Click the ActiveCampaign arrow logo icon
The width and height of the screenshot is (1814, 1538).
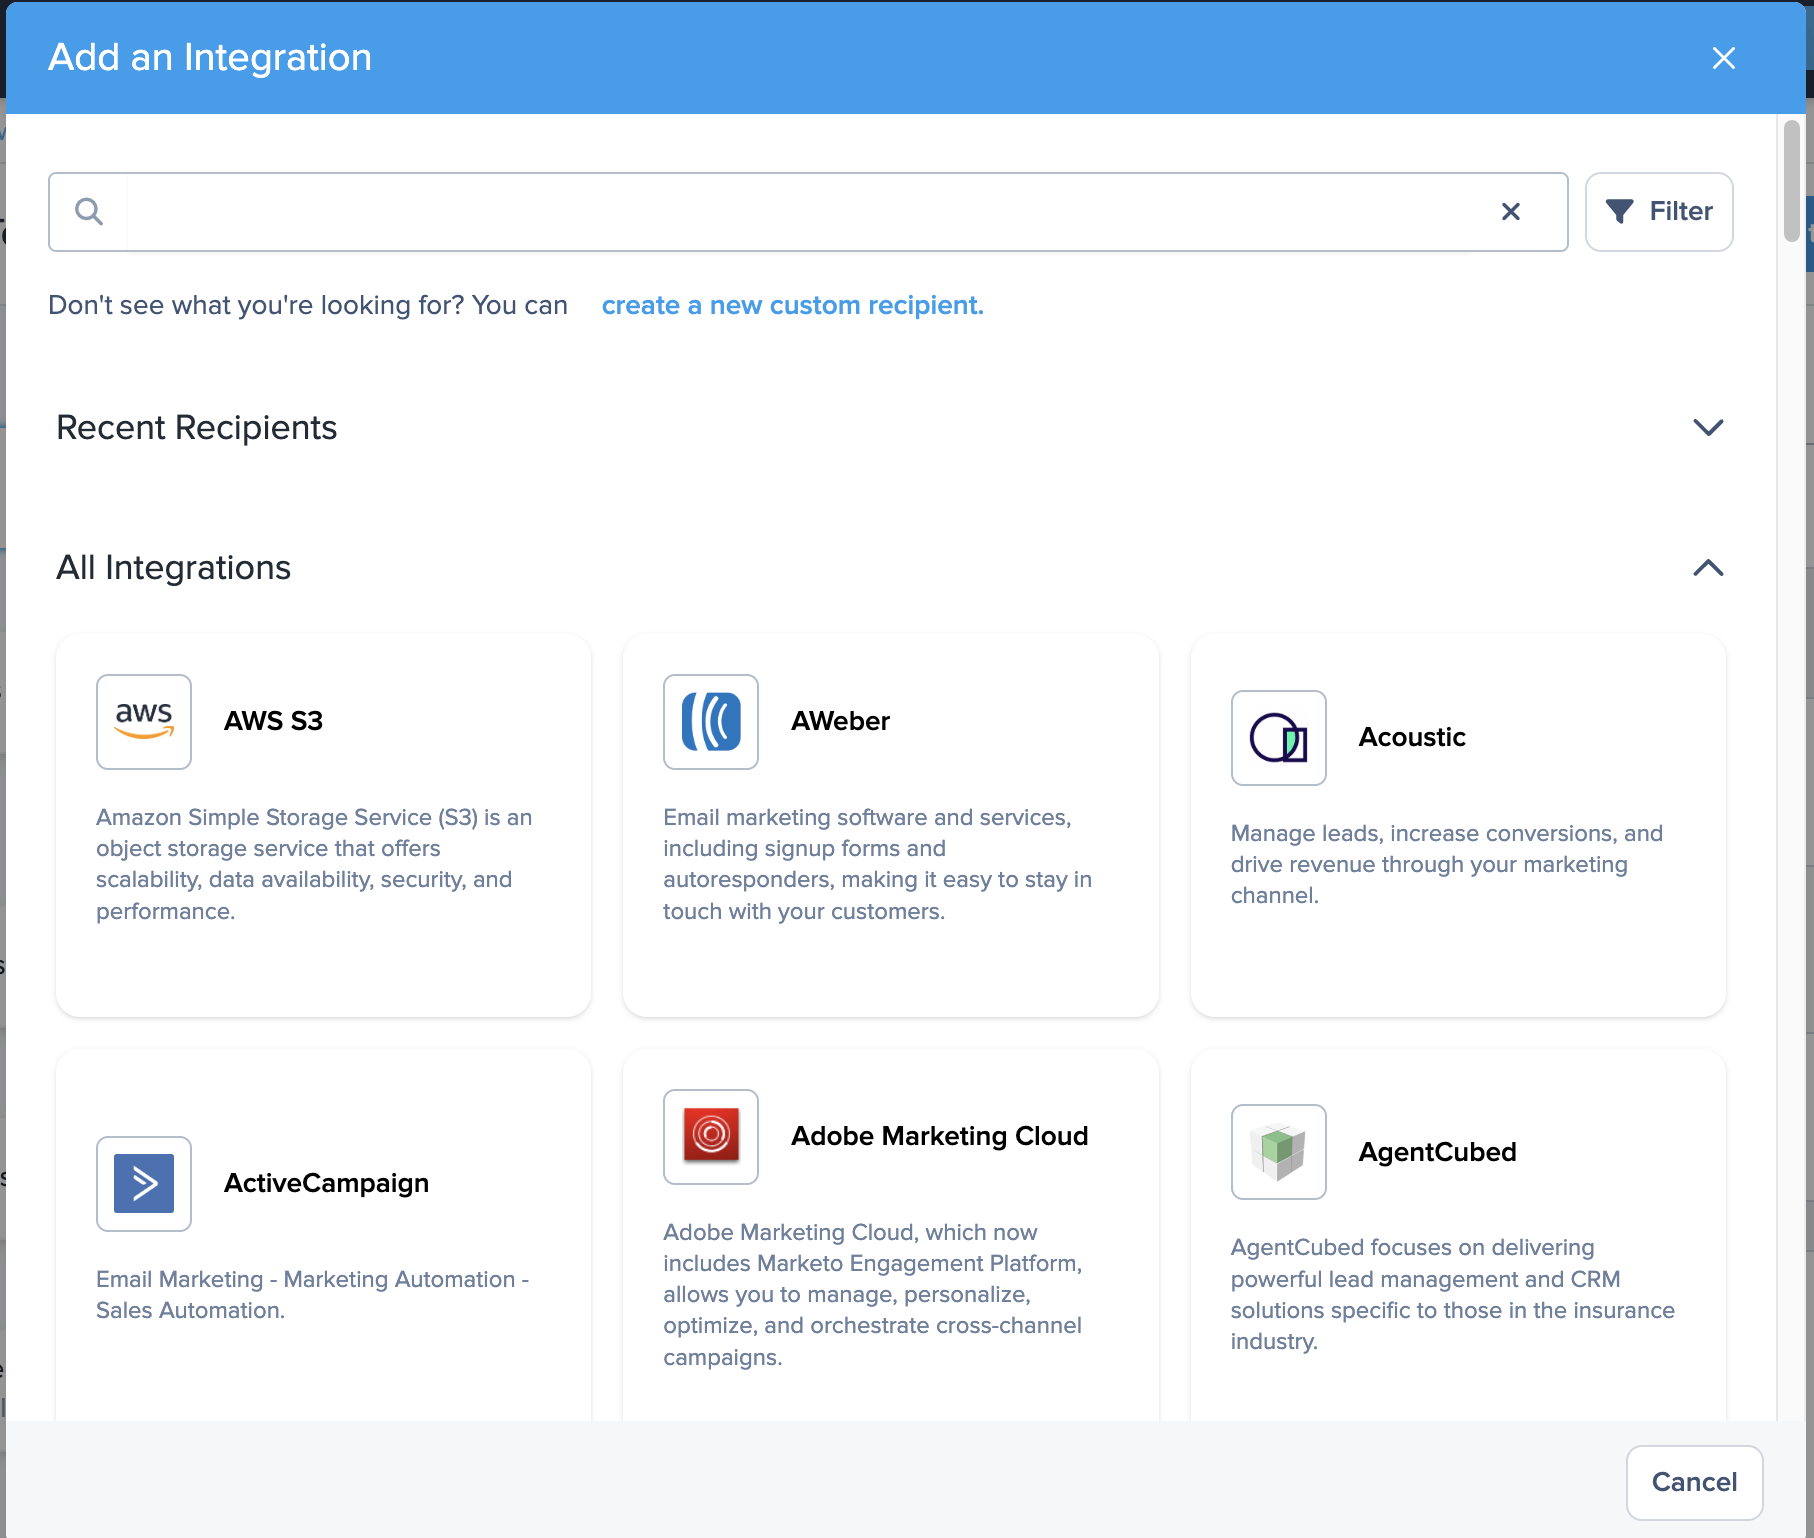coord(144,1183)
